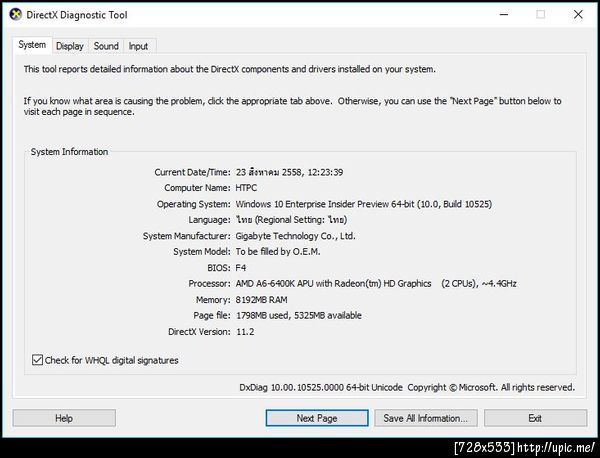The height and width of the screenshot is (458, 600).
Task: Click Save All Information button
Action: (x=426, y=418)
